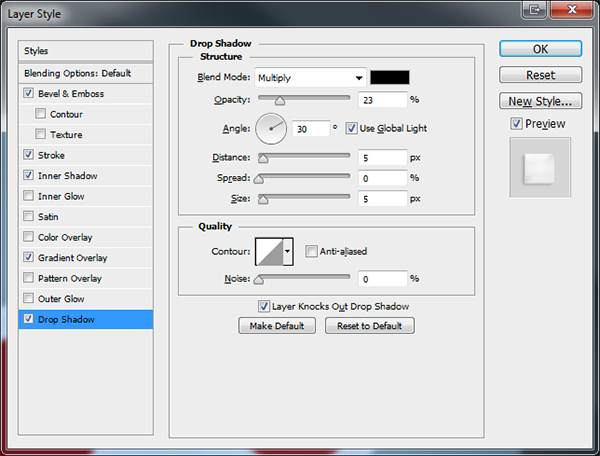
Task: Uncheck the Preview checkbox
Action: click(516, 124)
